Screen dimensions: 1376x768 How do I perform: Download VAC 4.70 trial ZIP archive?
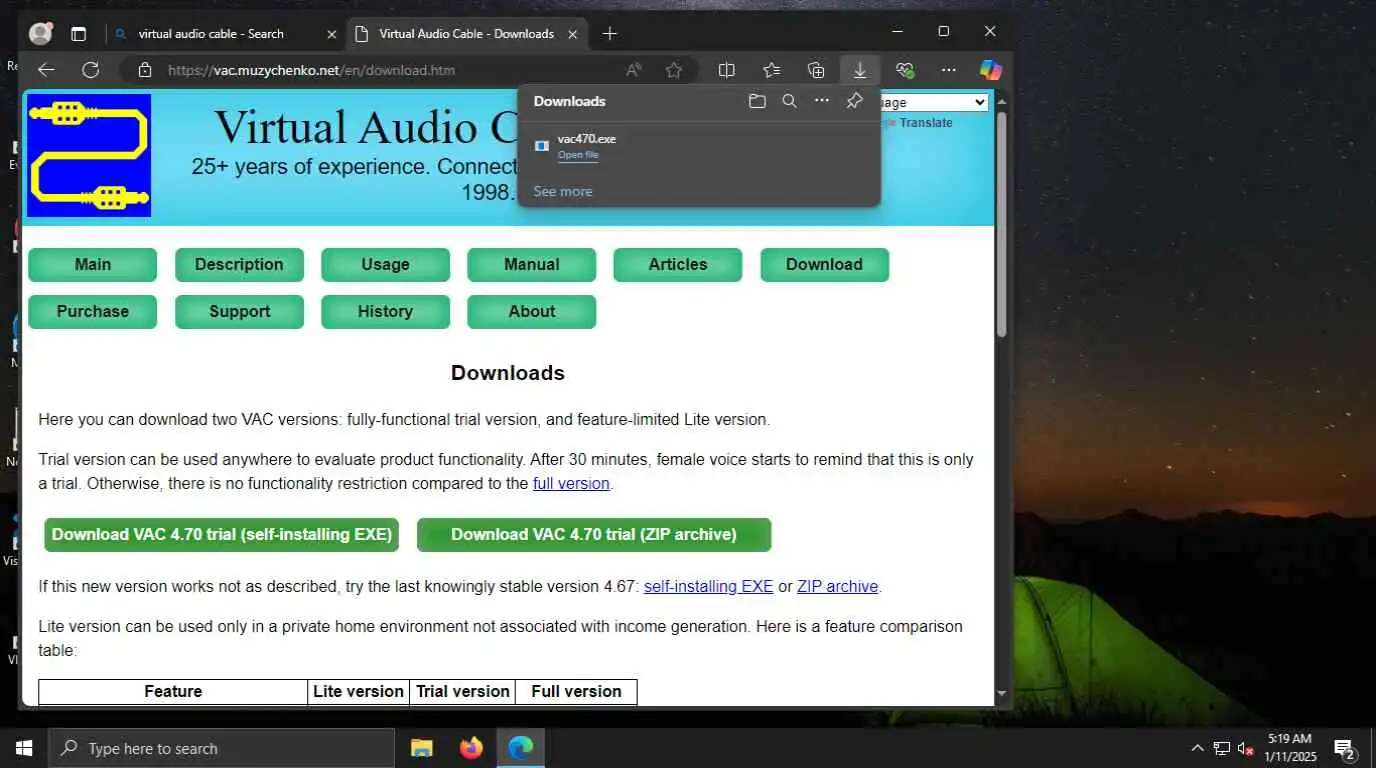[594, 535]
